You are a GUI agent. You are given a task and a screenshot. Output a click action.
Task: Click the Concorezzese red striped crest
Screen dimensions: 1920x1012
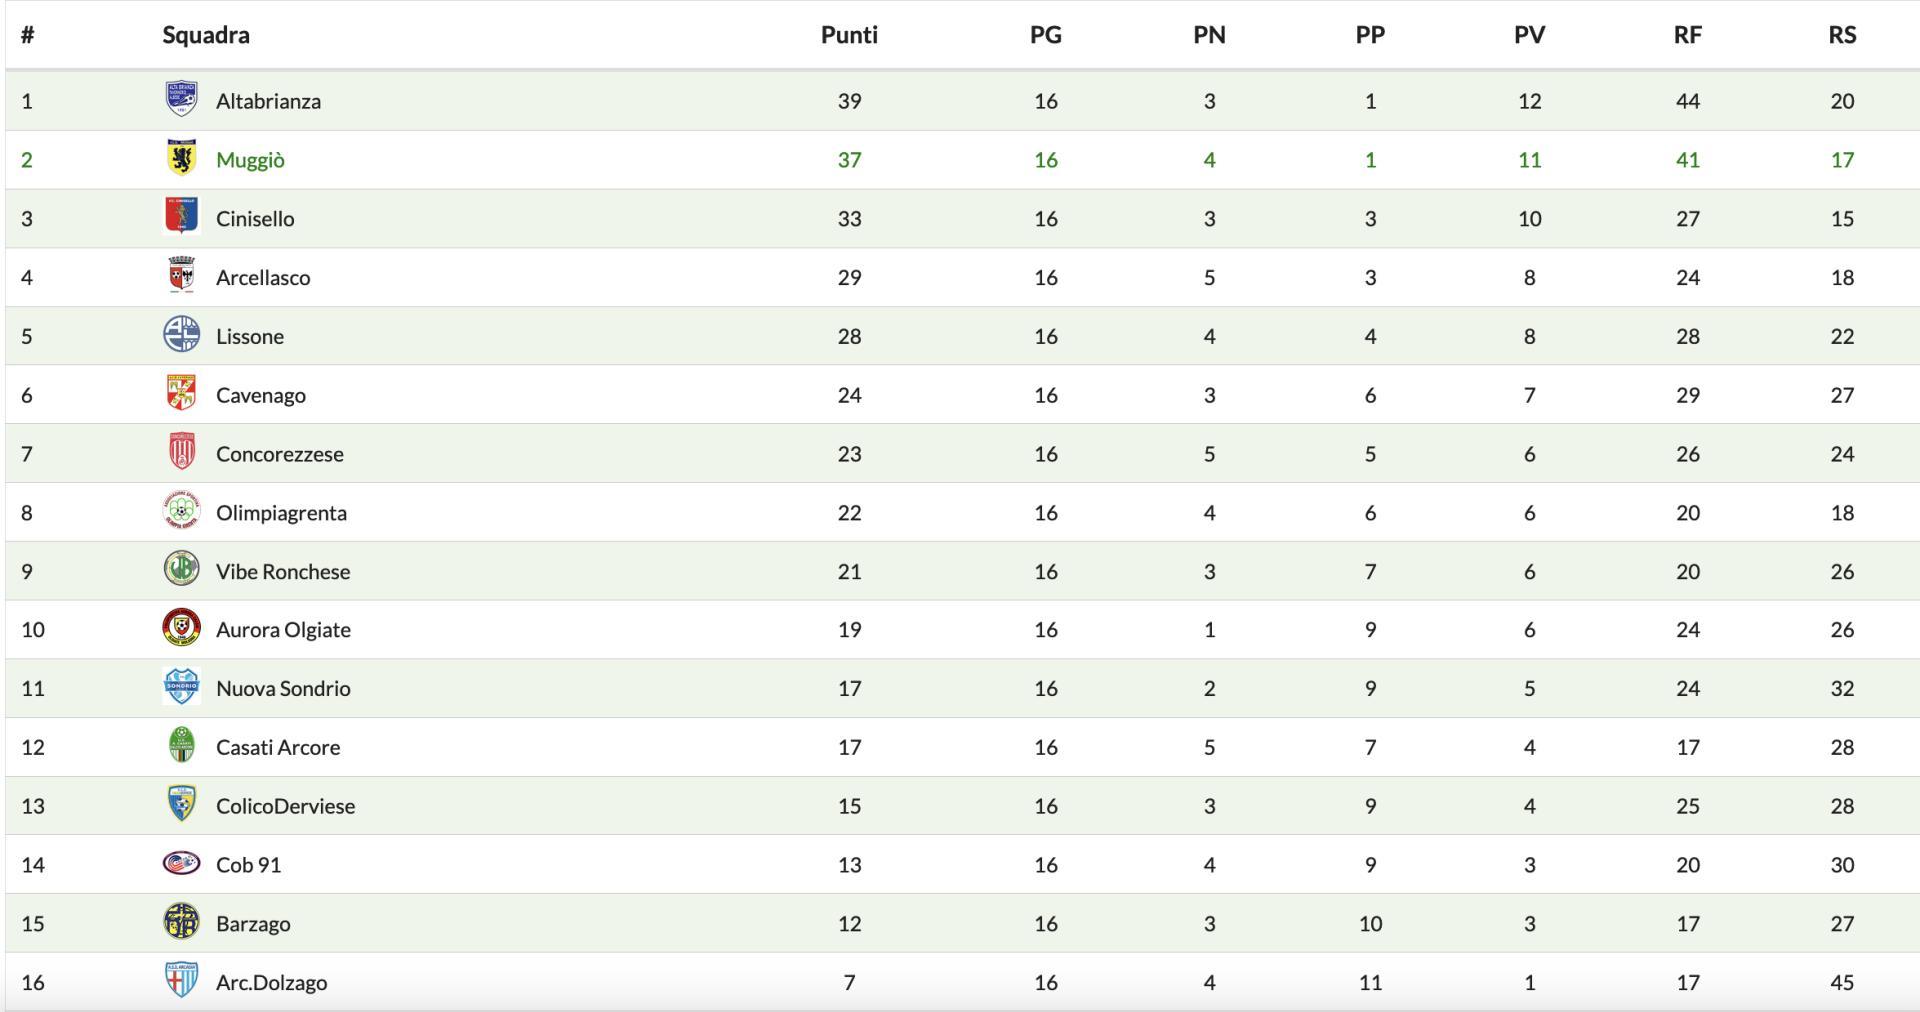pyautogui.click(x=181, y=453)
